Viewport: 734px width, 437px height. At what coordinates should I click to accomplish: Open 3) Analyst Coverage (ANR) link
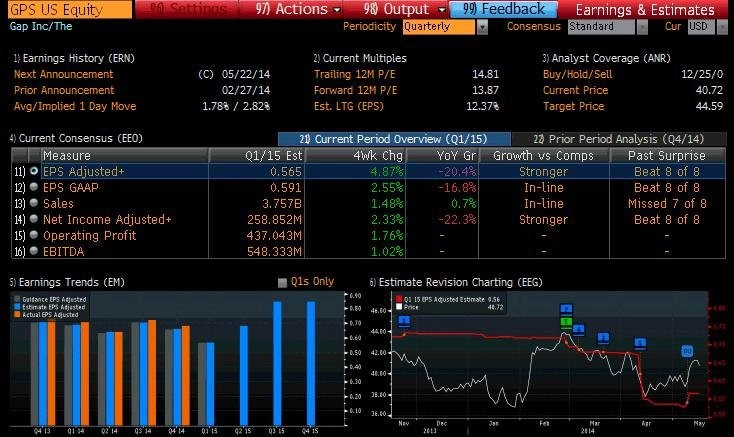pos(606,58)
